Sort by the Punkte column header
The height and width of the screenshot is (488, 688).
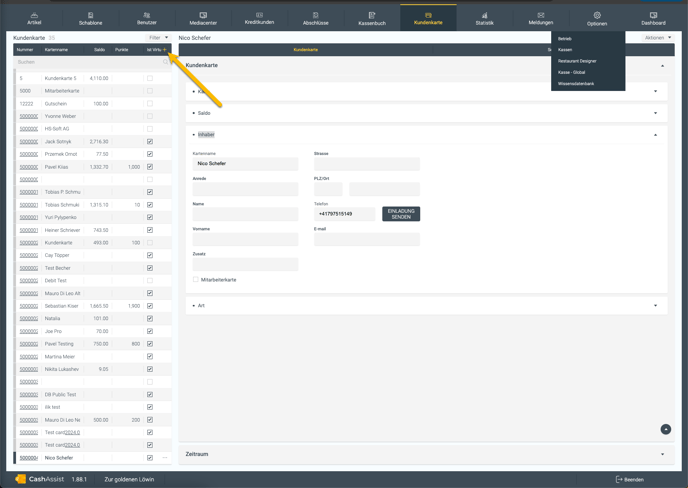(x=122, y=50)
